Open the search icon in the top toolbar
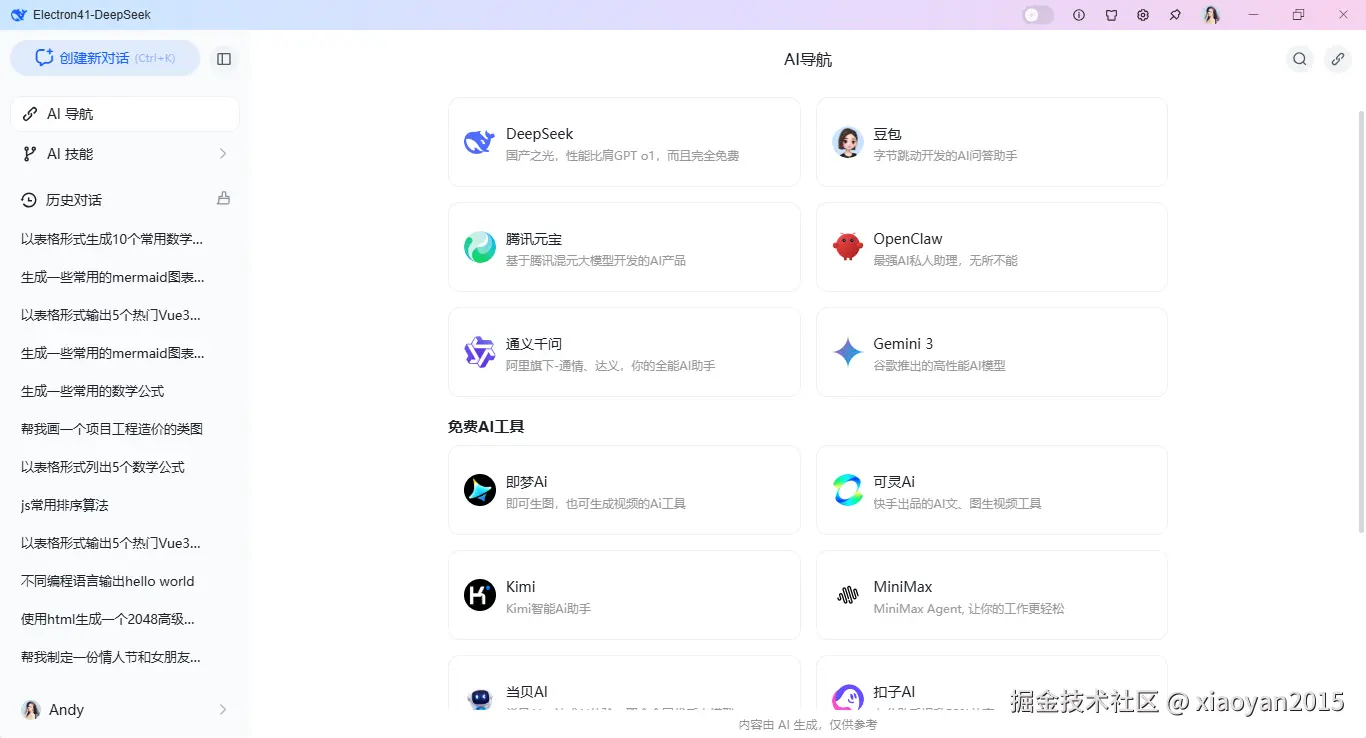Viewport: 1366px width, 738px height. pos(1299,58)
